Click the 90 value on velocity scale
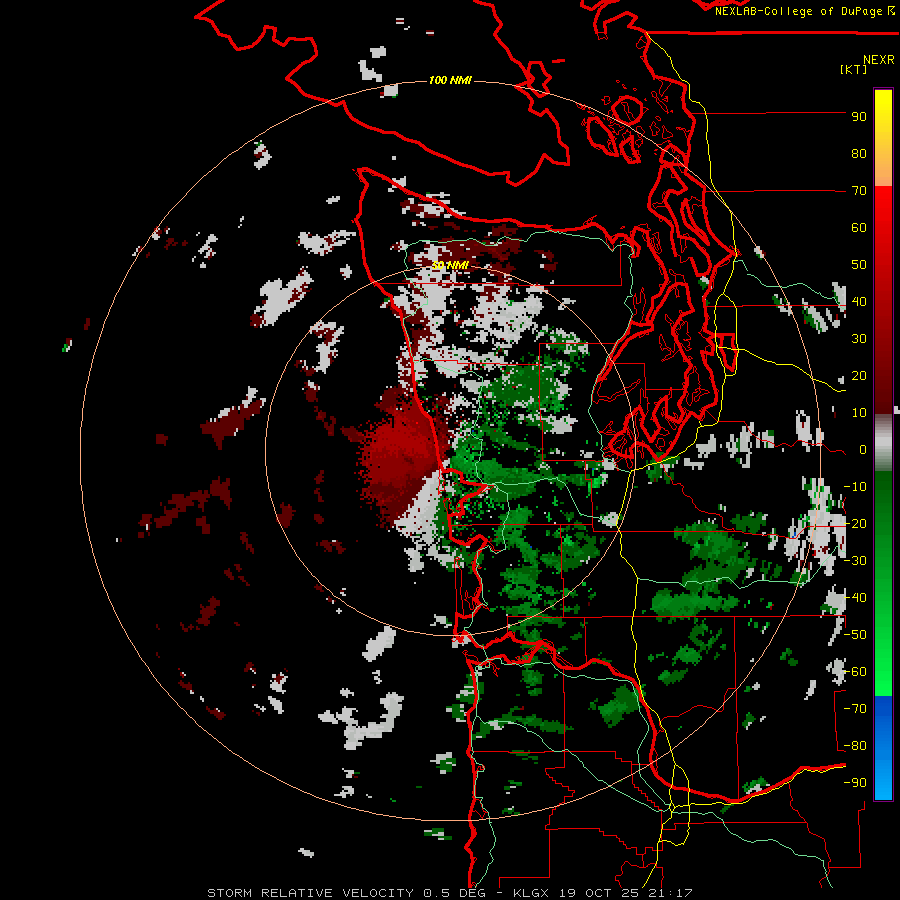Viewport: 900px width, 900px height. [x=859, y=117]
